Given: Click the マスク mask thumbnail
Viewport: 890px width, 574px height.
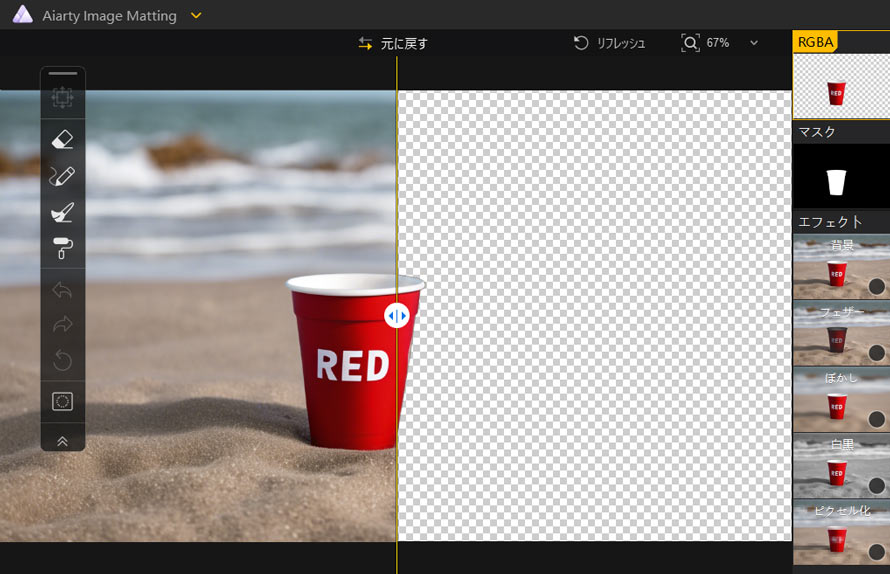Looking at the screenshot, I should (x=841, y=176).
